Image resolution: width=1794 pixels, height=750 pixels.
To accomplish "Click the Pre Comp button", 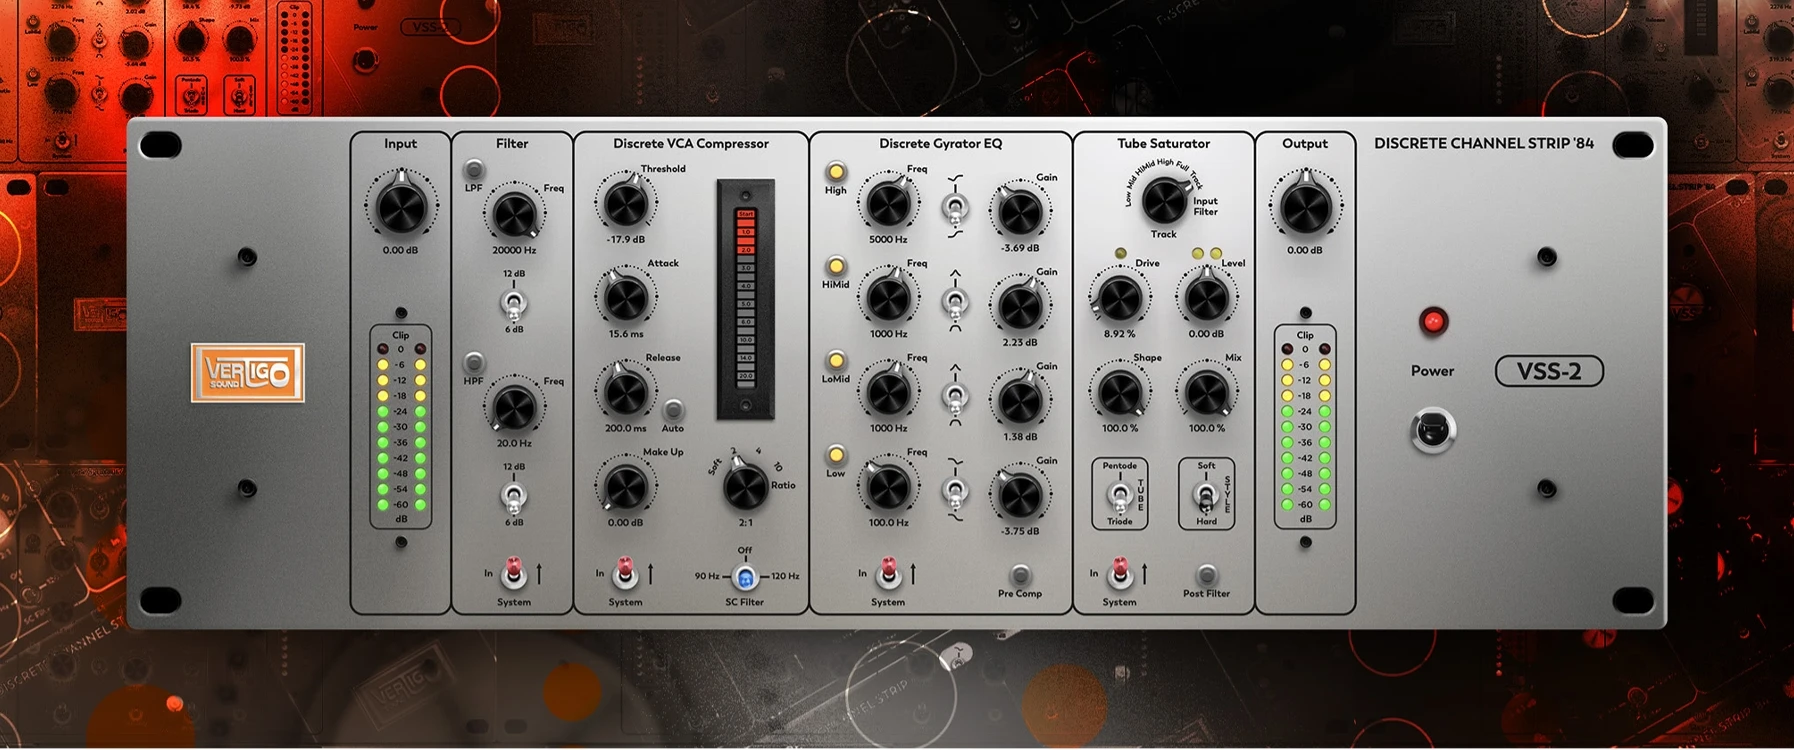I will pyautogui.click(x=1019, y=575).
